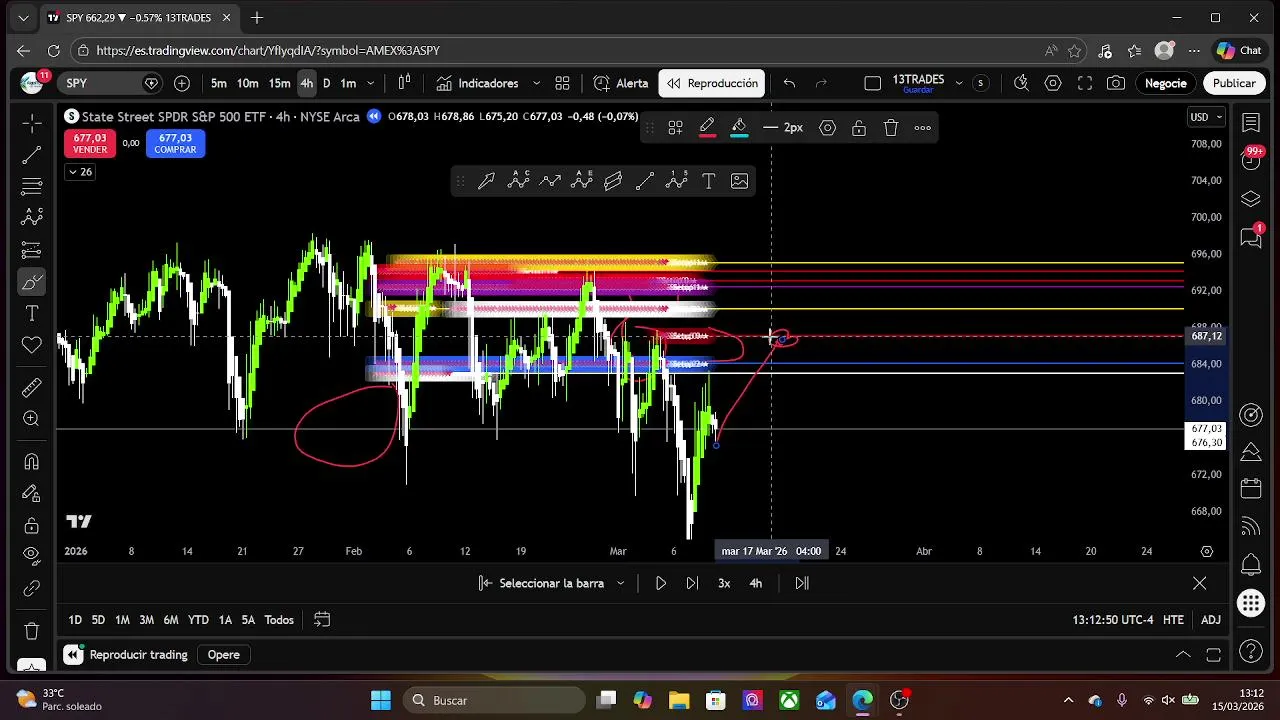Select the 10m timeframe
Image resolution: width=1280 pixels, height=720 pixels.
(x=248, y=83)
